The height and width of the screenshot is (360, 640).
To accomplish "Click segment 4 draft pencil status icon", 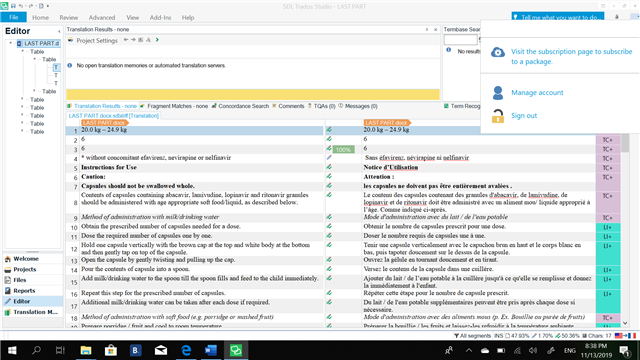I will [329, 158].
